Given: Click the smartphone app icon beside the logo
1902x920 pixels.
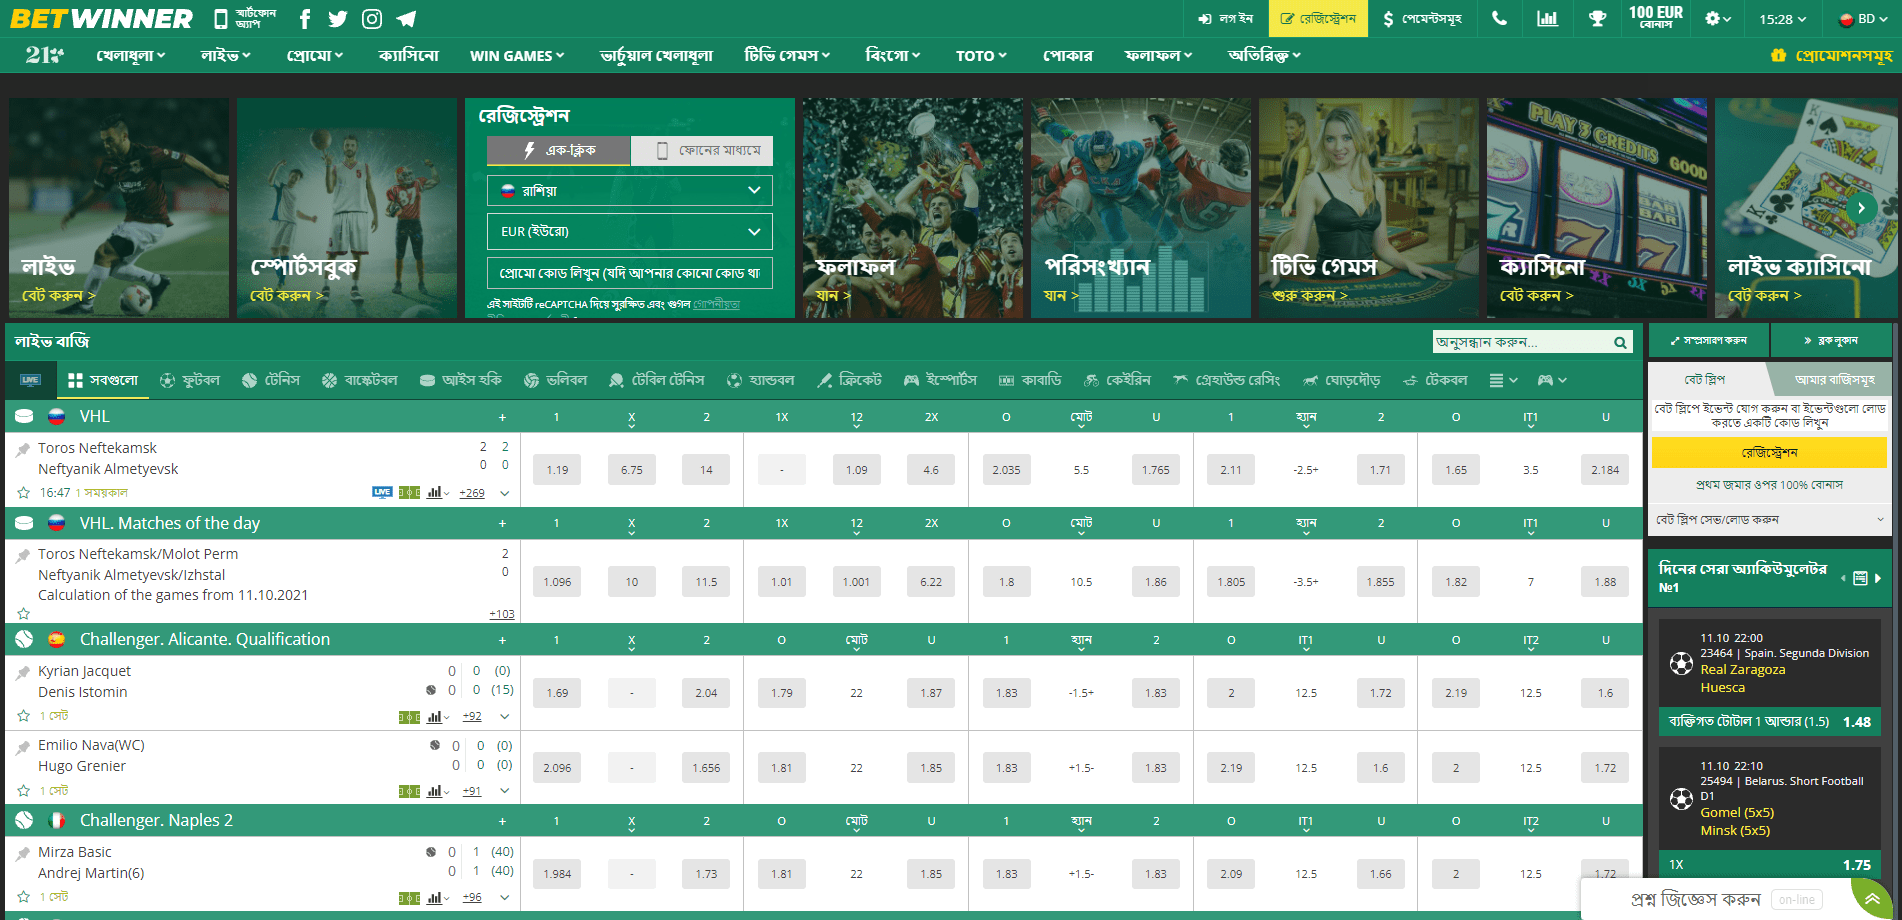Looking at the screenshot, I should pos(221,19).
